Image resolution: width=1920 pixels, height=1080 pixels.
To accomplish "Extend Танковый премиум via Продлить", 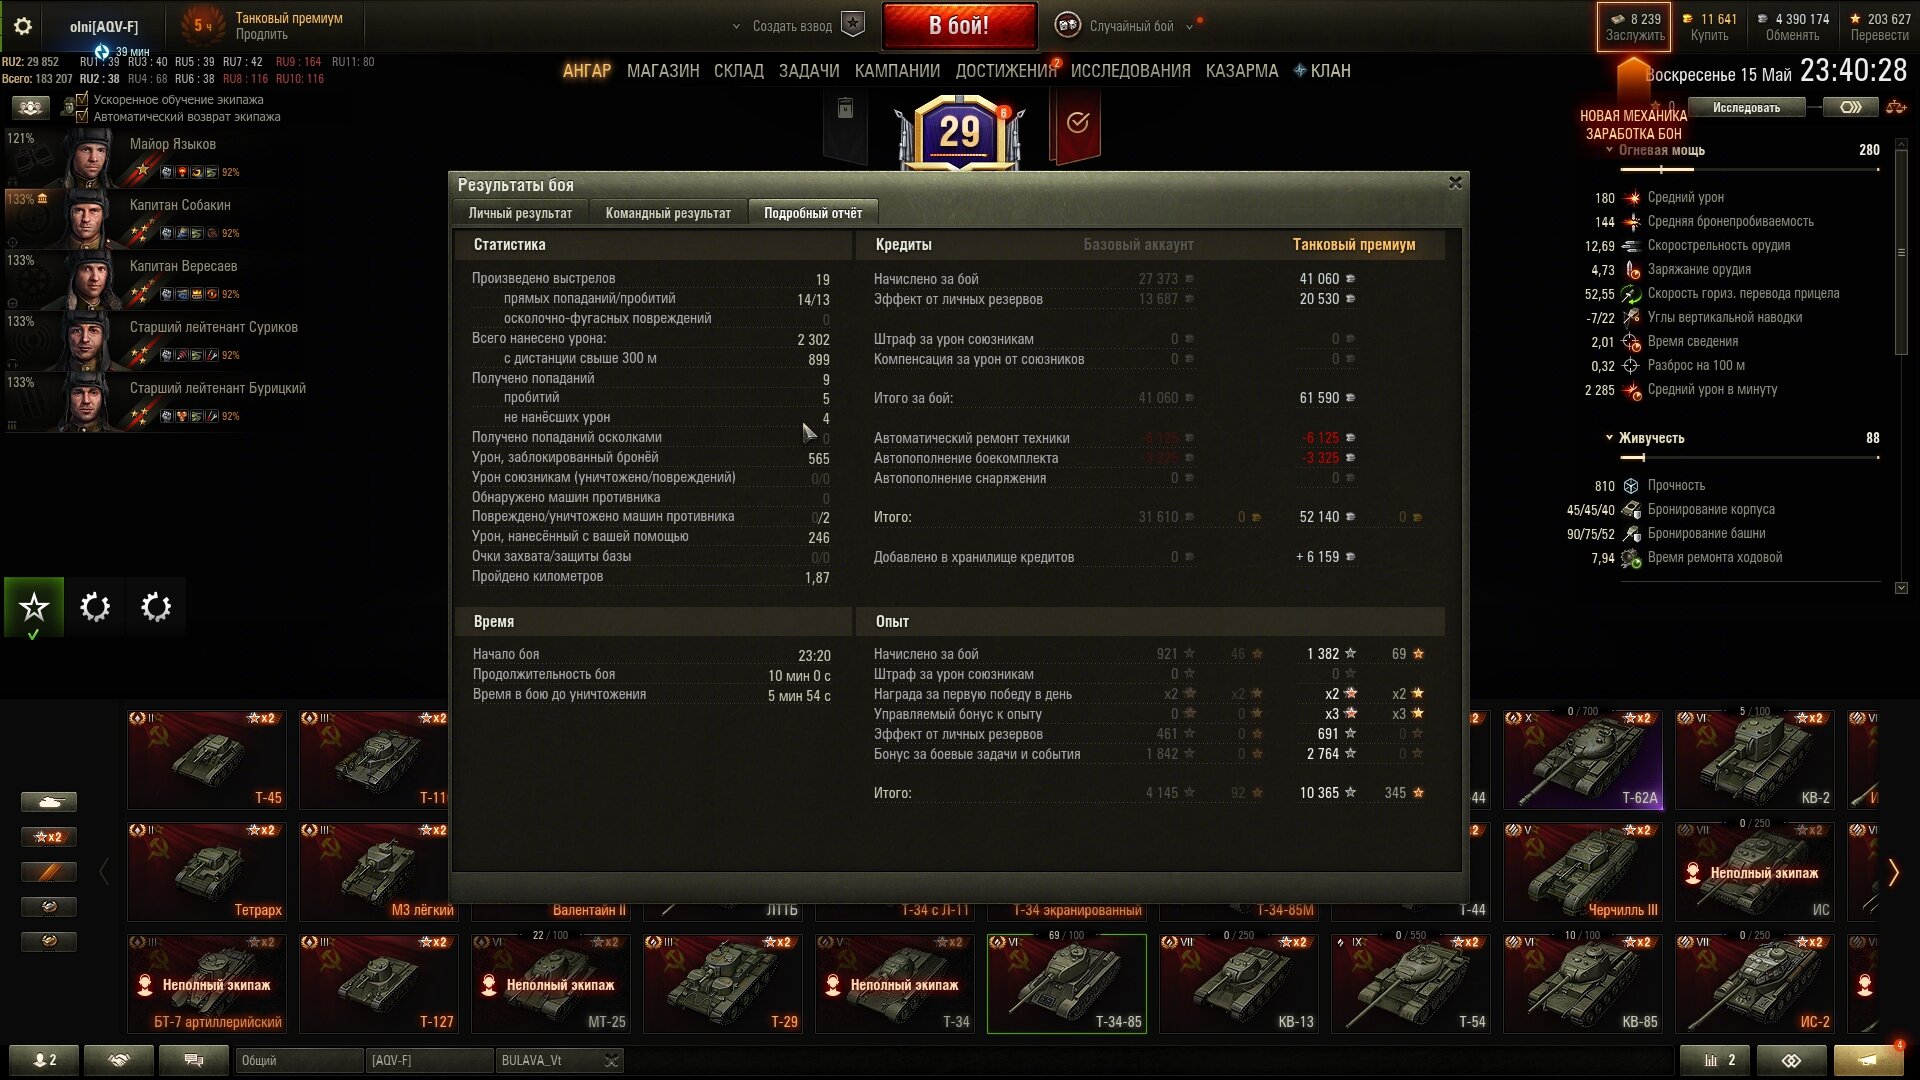I will point(261,35).
